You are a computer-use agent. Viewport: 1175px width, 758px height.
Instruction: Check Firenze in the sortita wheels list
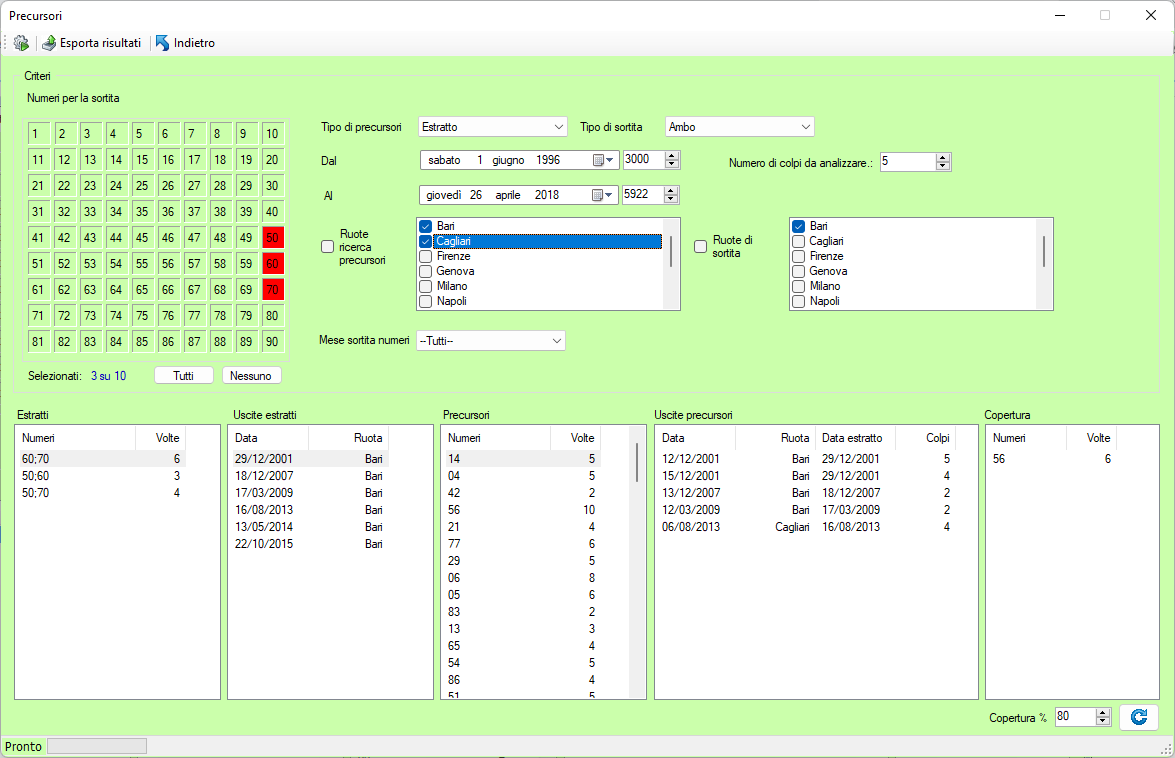[x=799, y=256]
